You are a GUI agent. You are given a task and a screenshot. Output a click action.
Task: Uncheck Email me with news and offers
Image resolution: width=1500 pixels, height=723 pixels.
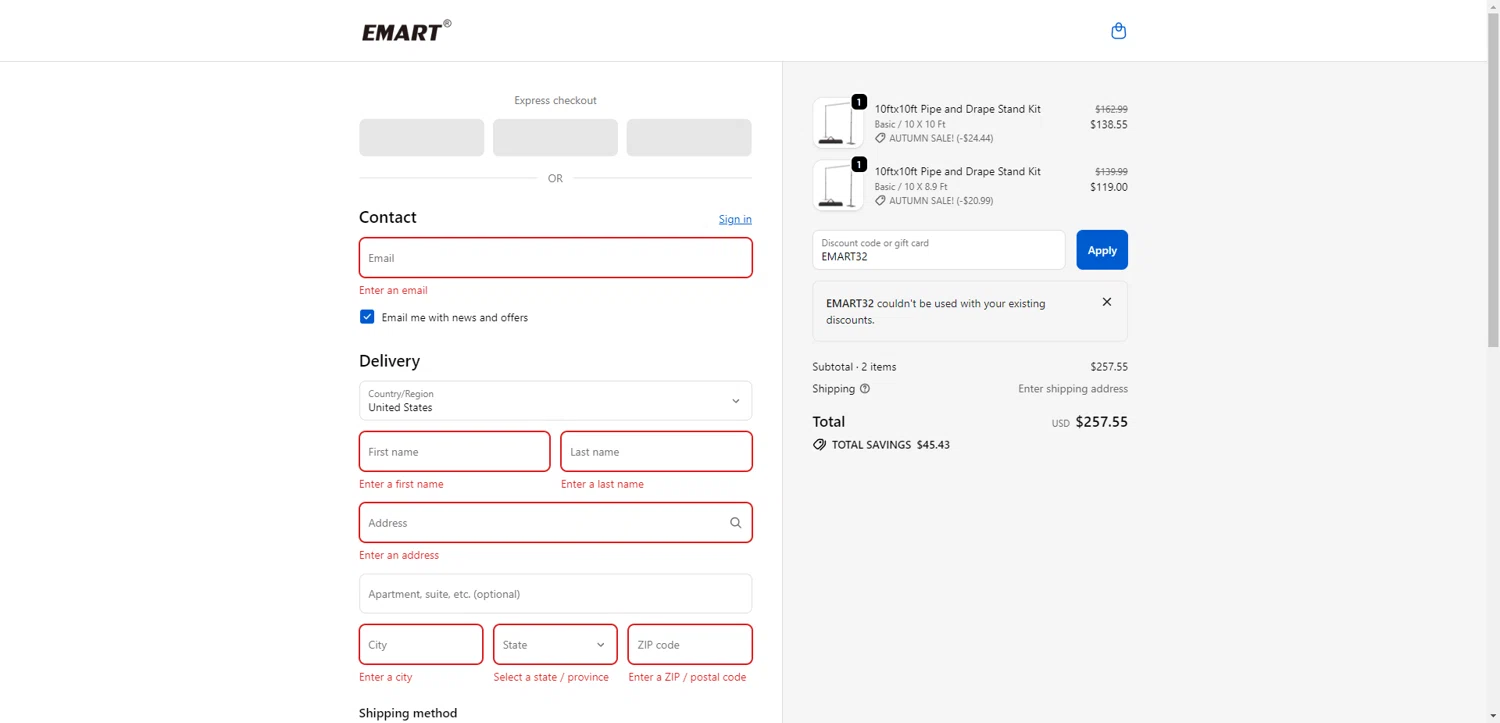coord(367,317)
